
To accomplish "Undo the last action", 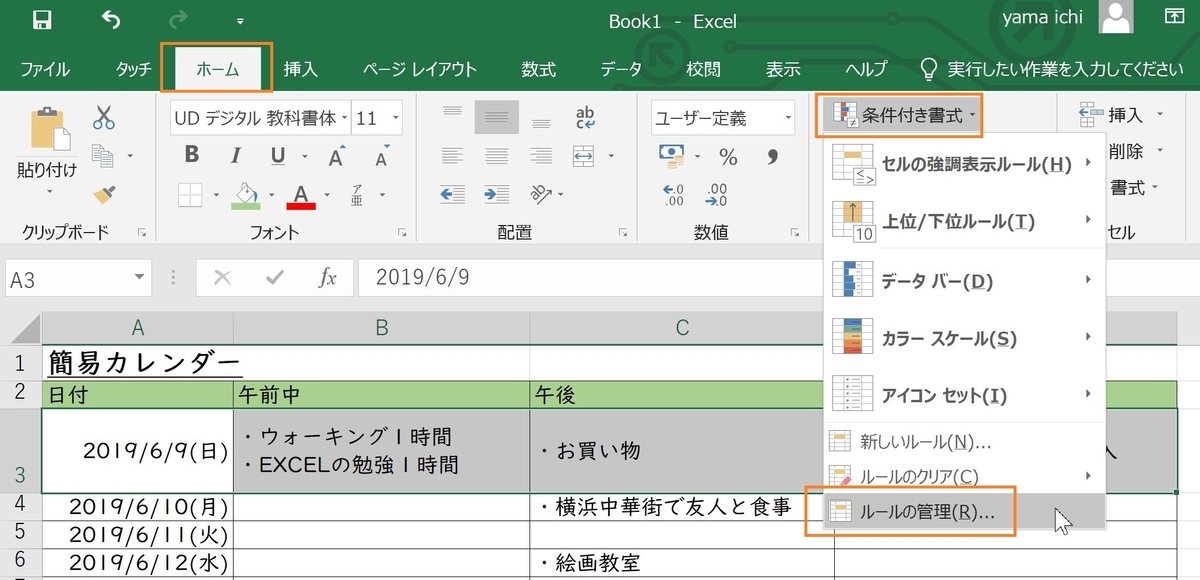I will pos(110,18).
